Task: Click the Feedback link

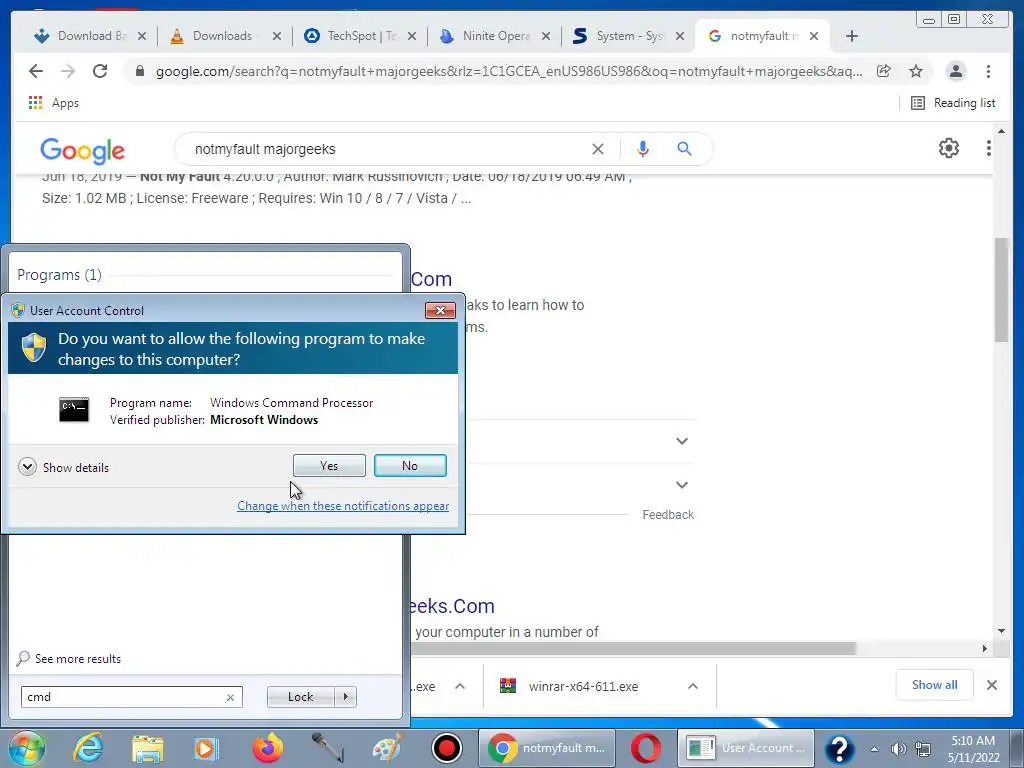Action: point(667,515)
